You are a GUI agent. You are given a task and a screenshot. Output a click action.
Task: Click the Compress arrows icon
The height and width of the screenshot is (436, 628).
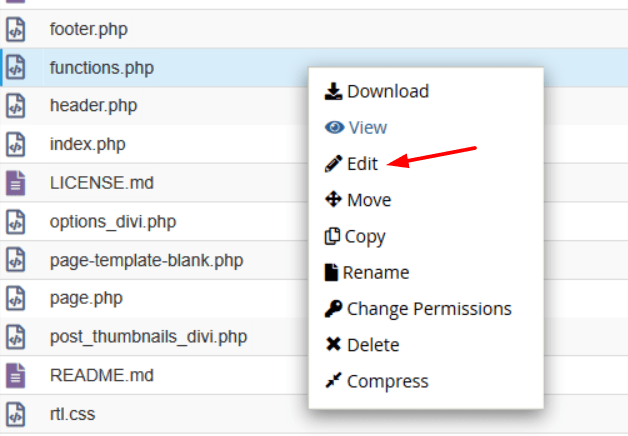click(333, 381)
